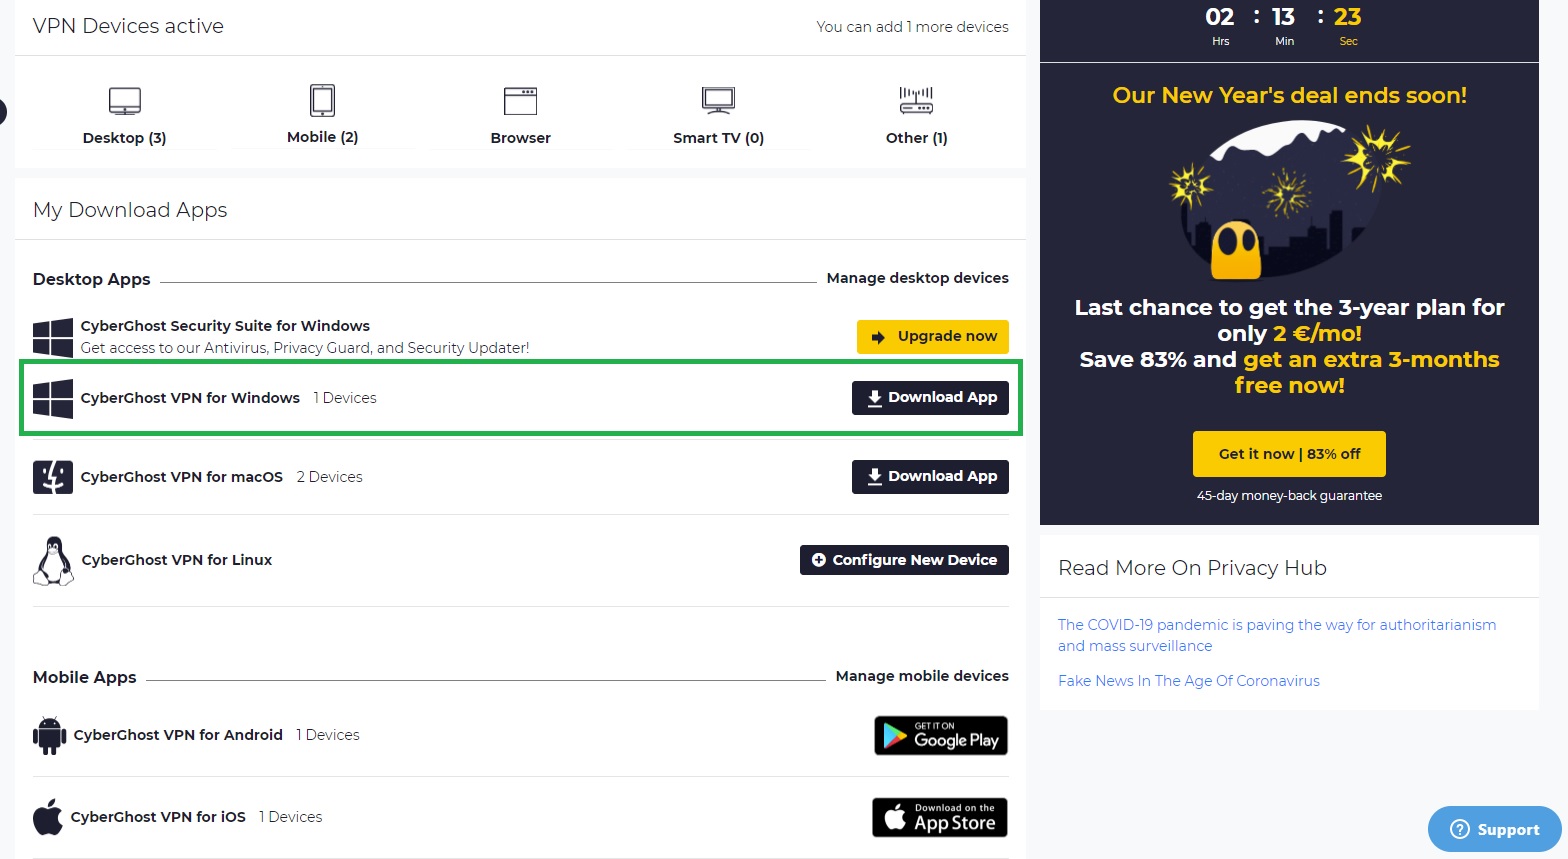The height and width of the screenshot is (859, 1568).
Task: Click Get it now 83% off button
Action: click(x=1289, y=454)
